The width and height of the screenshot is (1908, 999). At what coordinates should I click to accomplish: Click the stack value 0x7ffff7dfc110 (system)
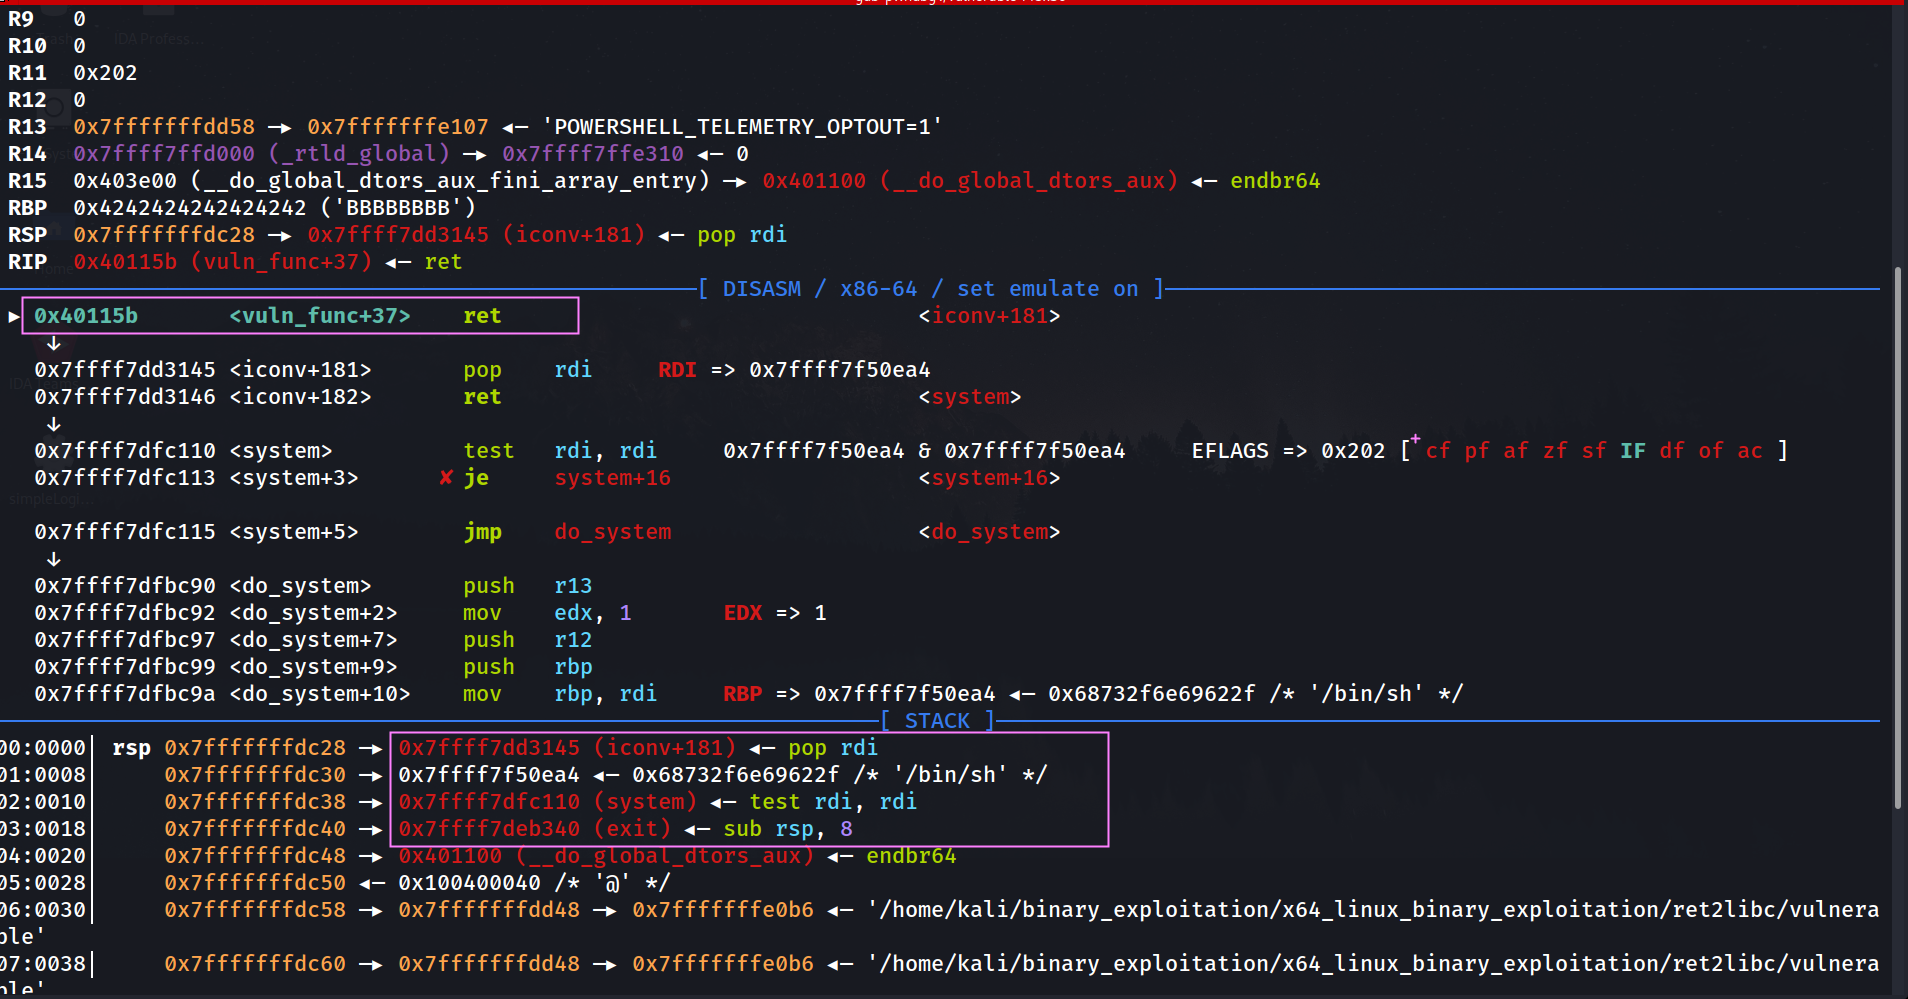tap(547, 802)
